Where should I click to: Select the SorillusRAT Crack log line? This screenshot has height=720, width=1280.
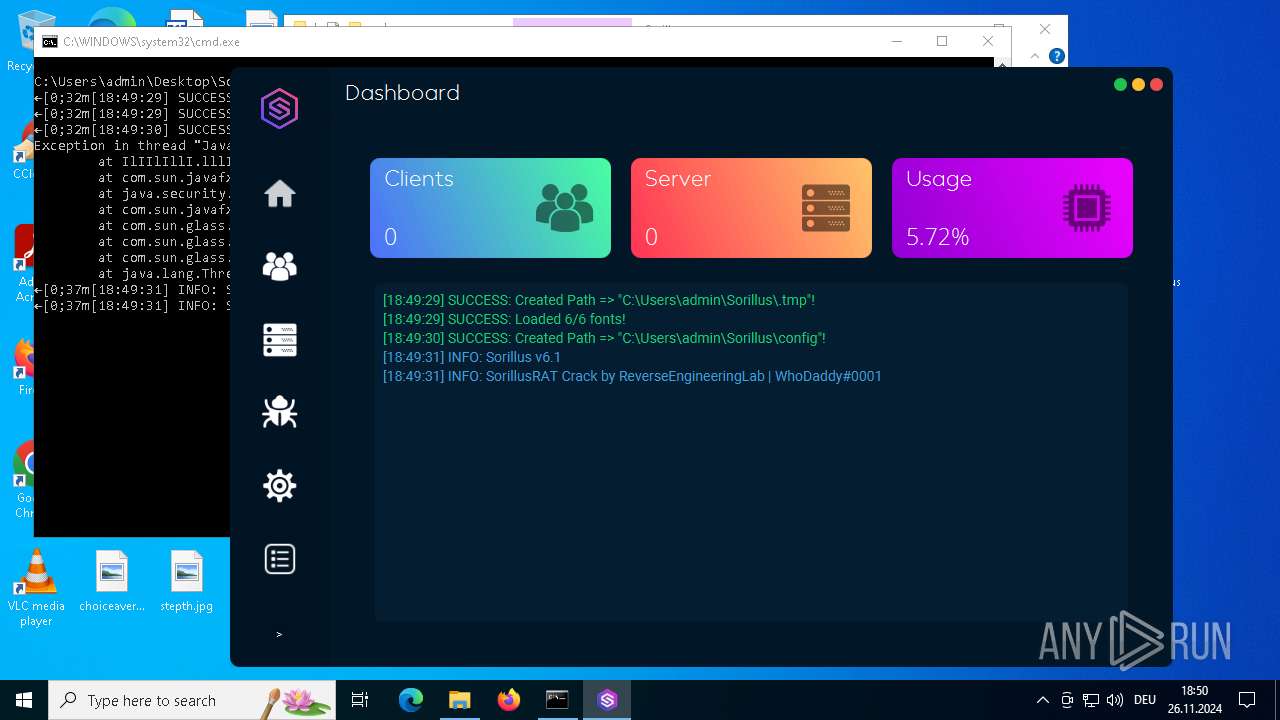click(x=632, y=376)
